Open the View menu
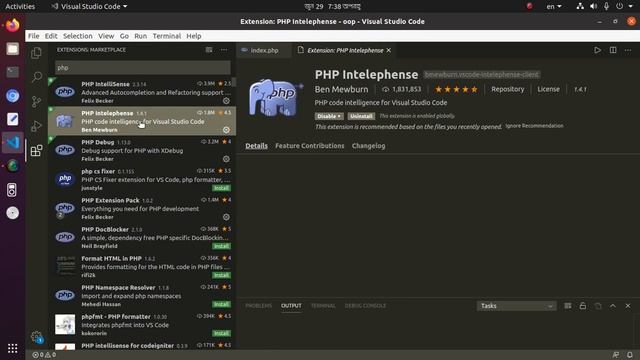The image size is (640, 360). coord(106,36)
